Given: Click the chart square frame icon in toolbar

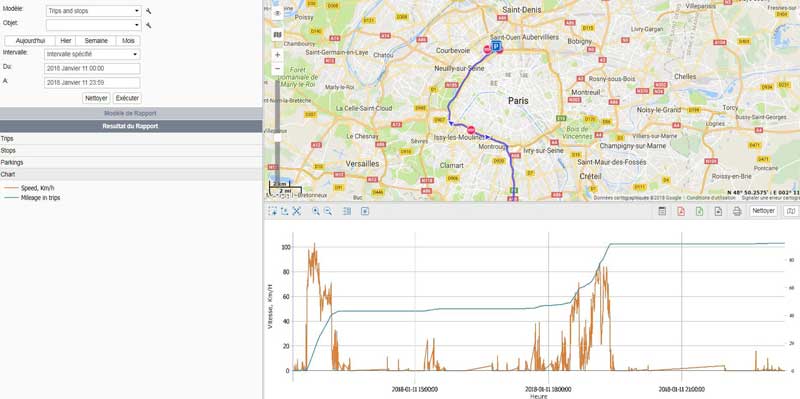Looking at the screenshot, I should (x=365, y=211).
